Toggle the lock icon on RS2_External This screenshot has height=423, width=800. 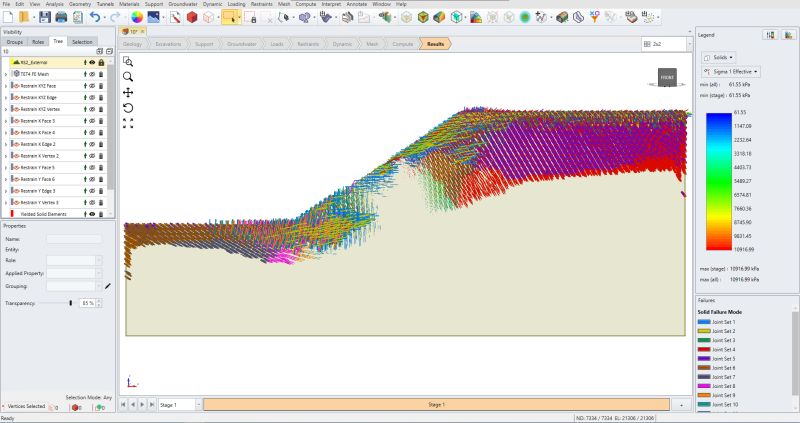tap(101, 62)
